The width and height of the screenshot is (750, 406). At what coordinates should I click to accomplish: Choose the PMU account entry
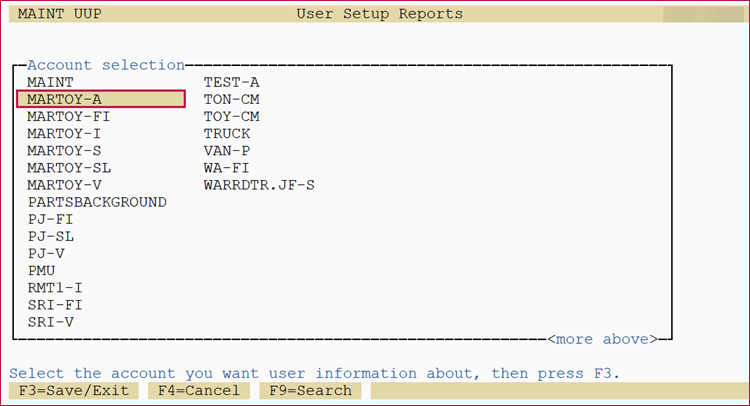click(x=41, y=271)
